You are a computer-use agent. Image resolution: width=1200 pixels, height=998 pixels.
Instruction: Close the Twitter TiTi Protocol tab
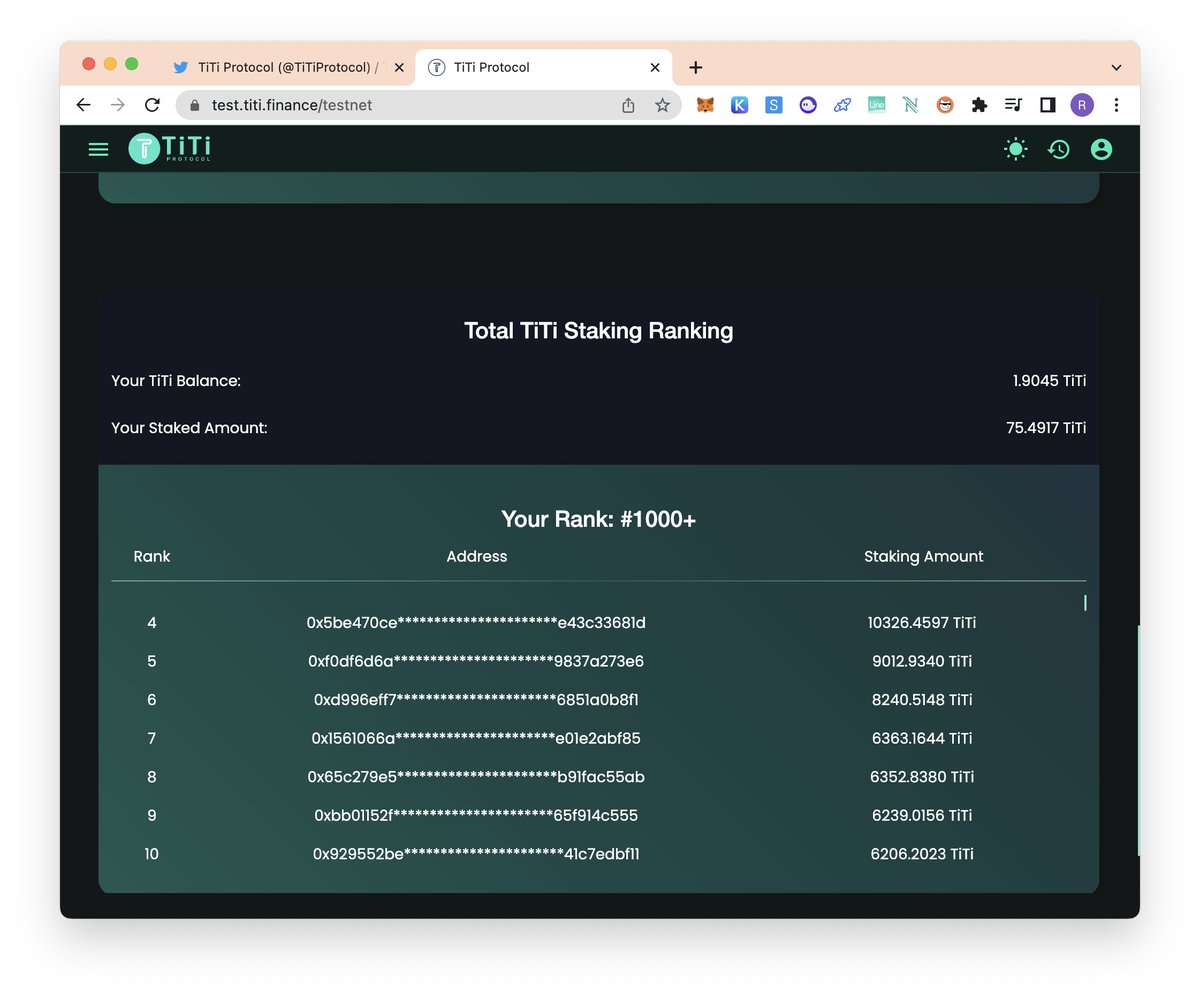[x=399, y=68]
